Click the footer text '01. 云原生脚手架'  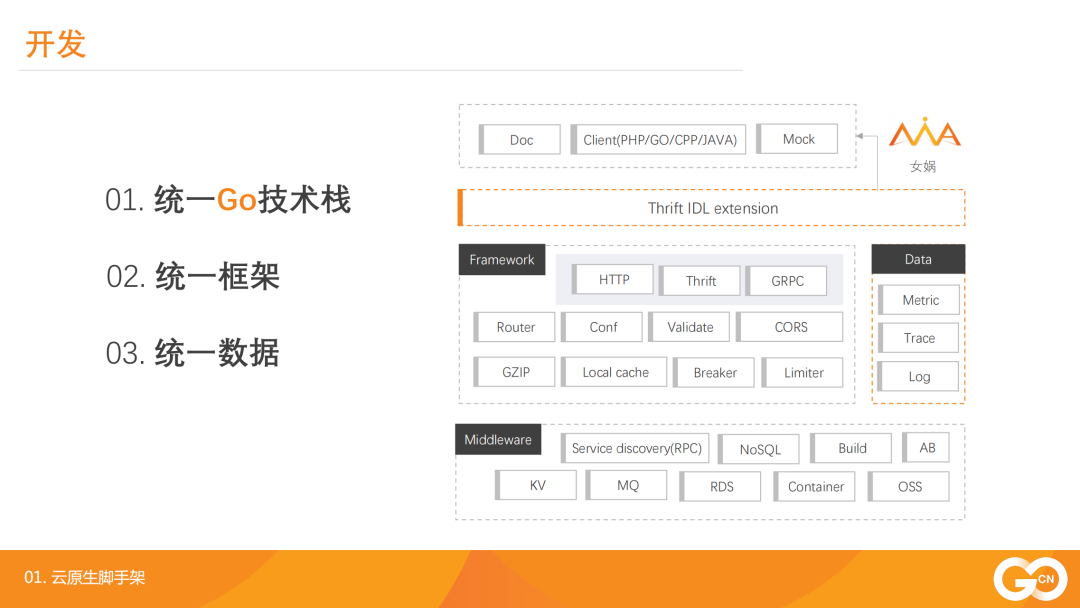point(85,577)
